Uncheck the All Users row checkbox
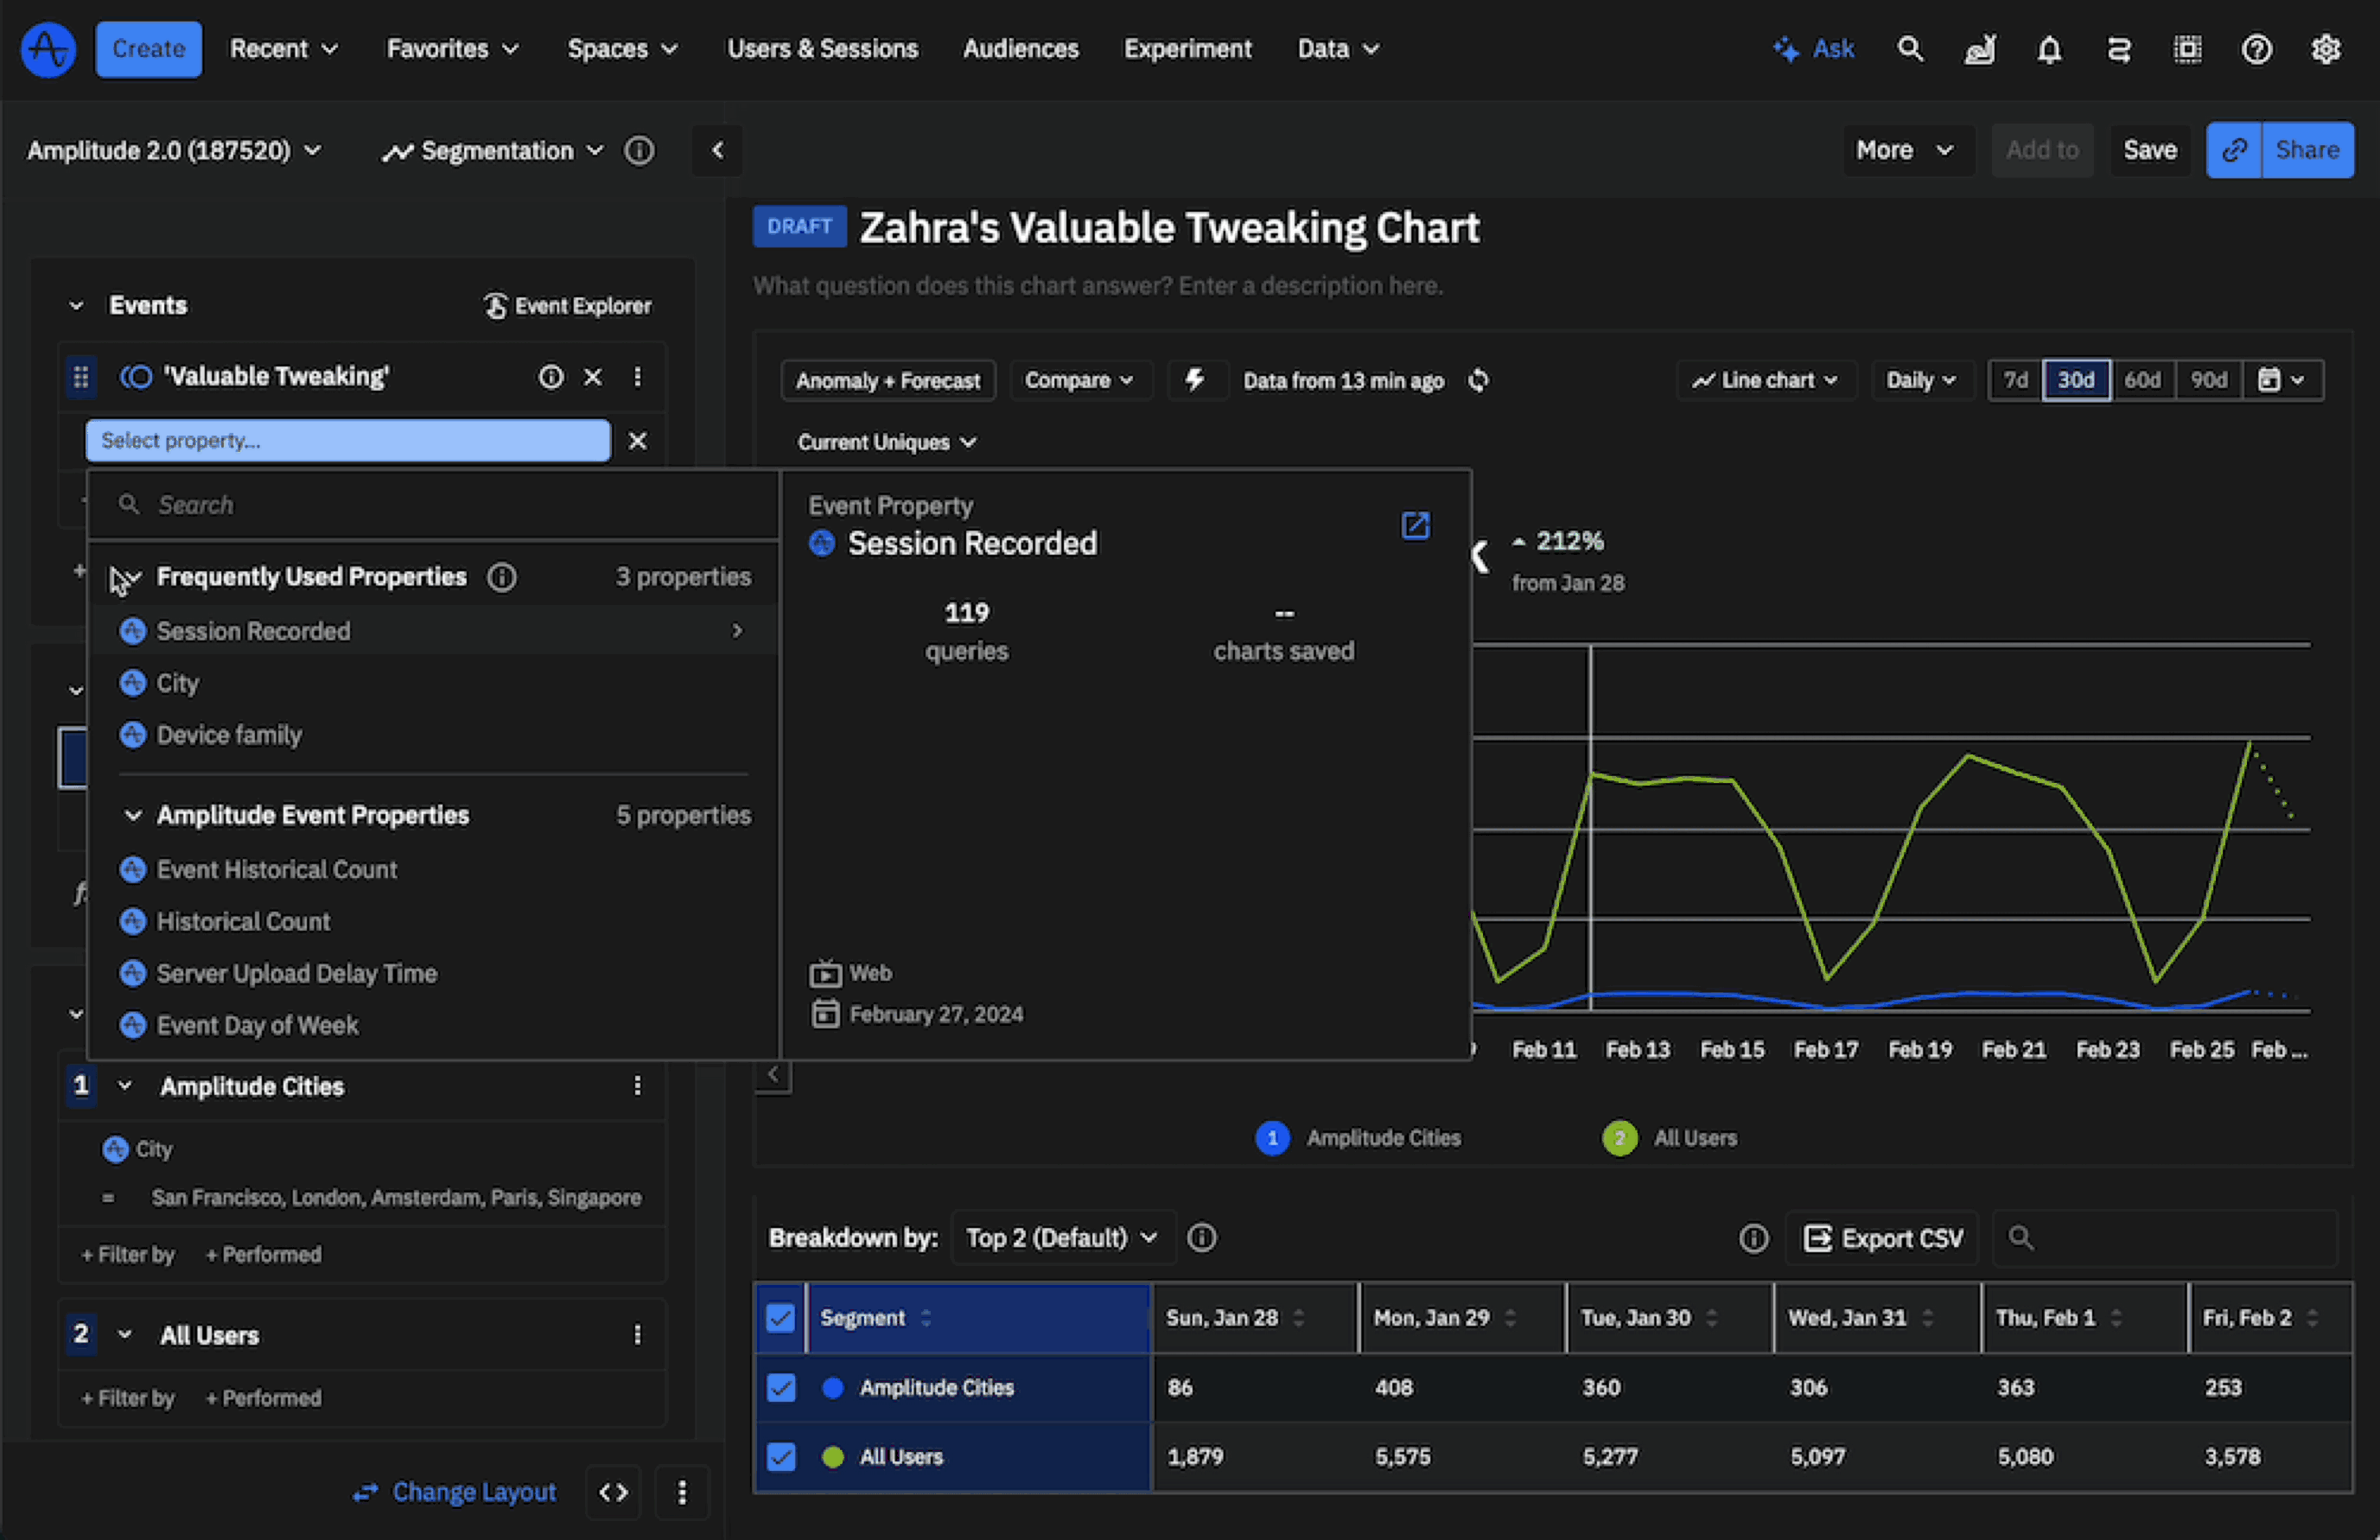This screenshot has height=1540, width=2380. [x=780, y=1456]
